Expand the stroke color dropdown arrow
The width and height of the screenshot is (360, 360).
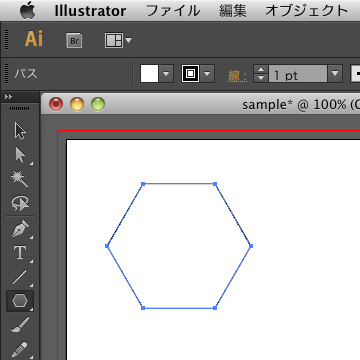pos(207,73)
